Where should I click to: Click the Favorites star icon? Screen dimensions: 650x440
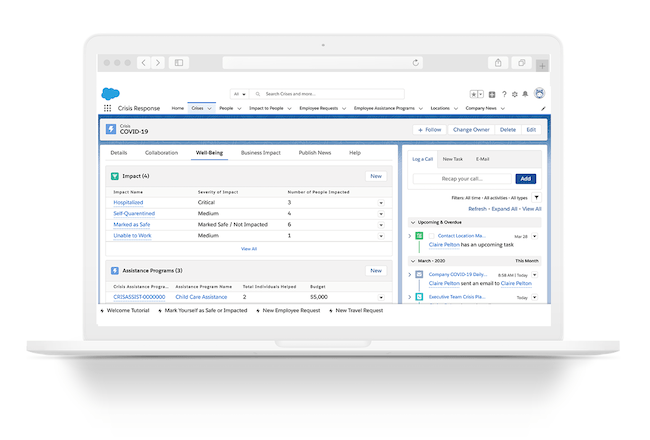point(473,94)
